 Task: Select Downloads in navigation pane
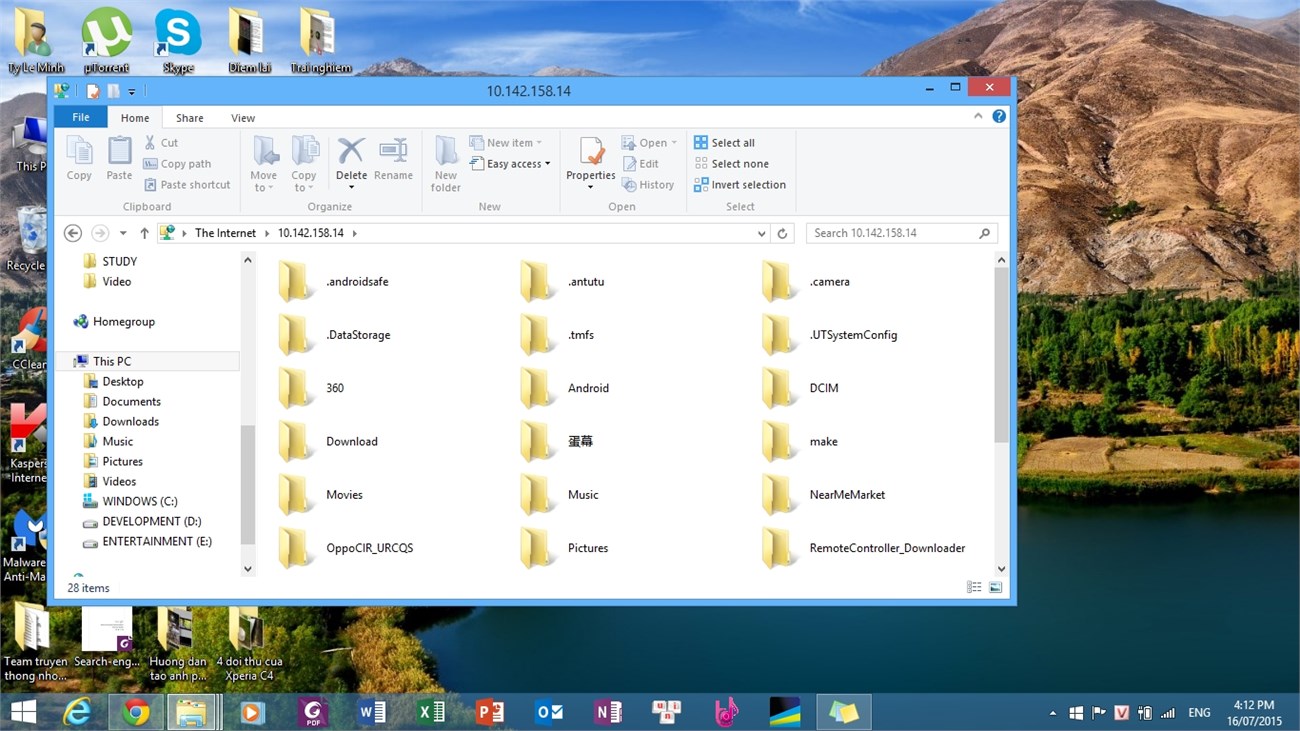point(121,422)
